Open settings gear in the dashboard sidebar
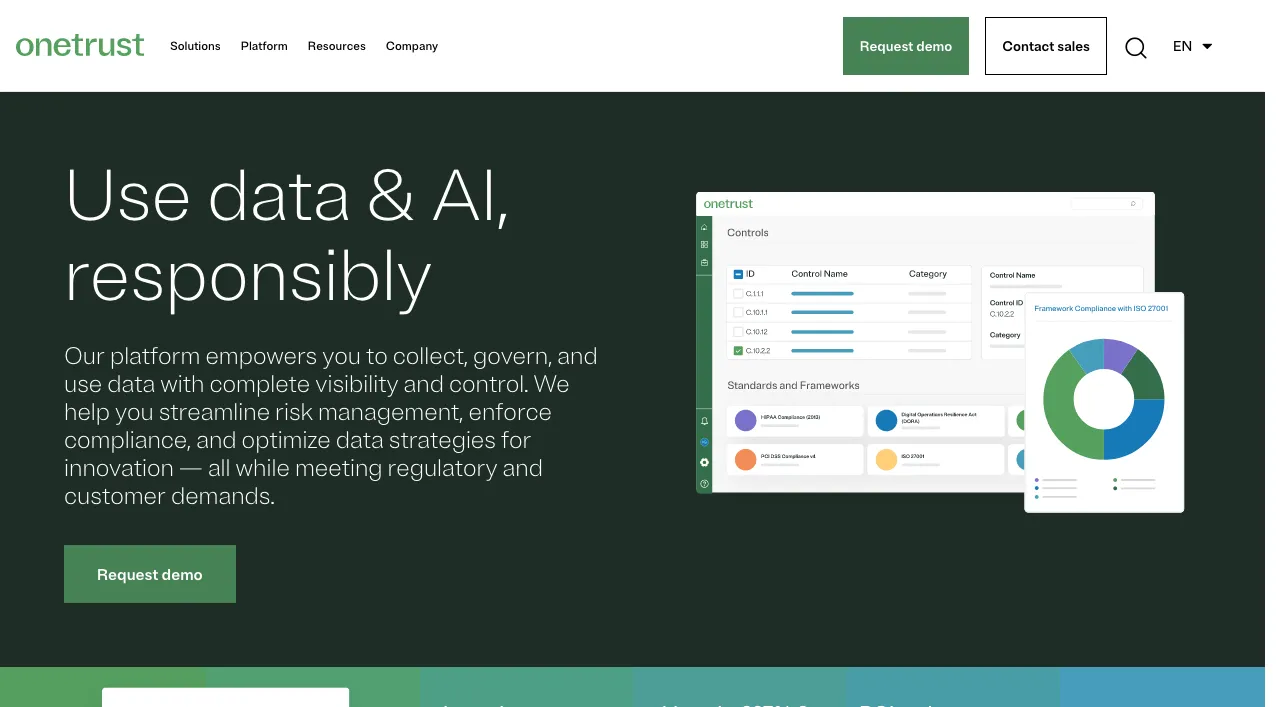This screenshot has width=1280, height=707. click(x=704, y=462)
